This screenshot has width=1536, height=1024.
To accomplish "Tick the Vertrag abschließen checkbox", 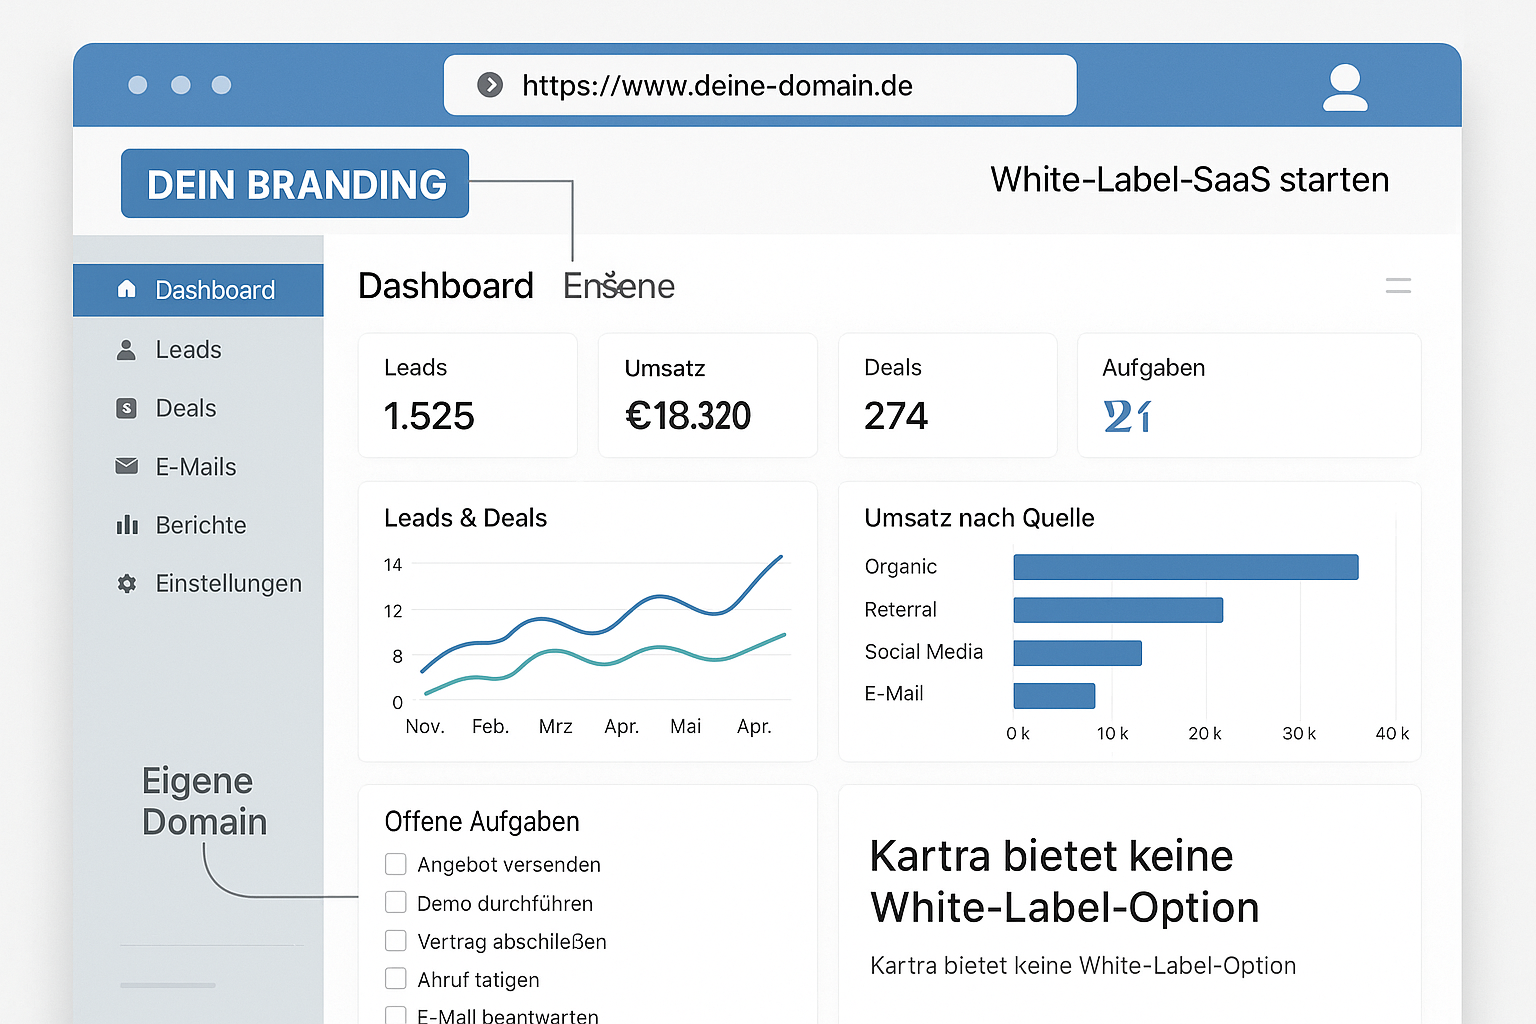I will pos(396,941).
